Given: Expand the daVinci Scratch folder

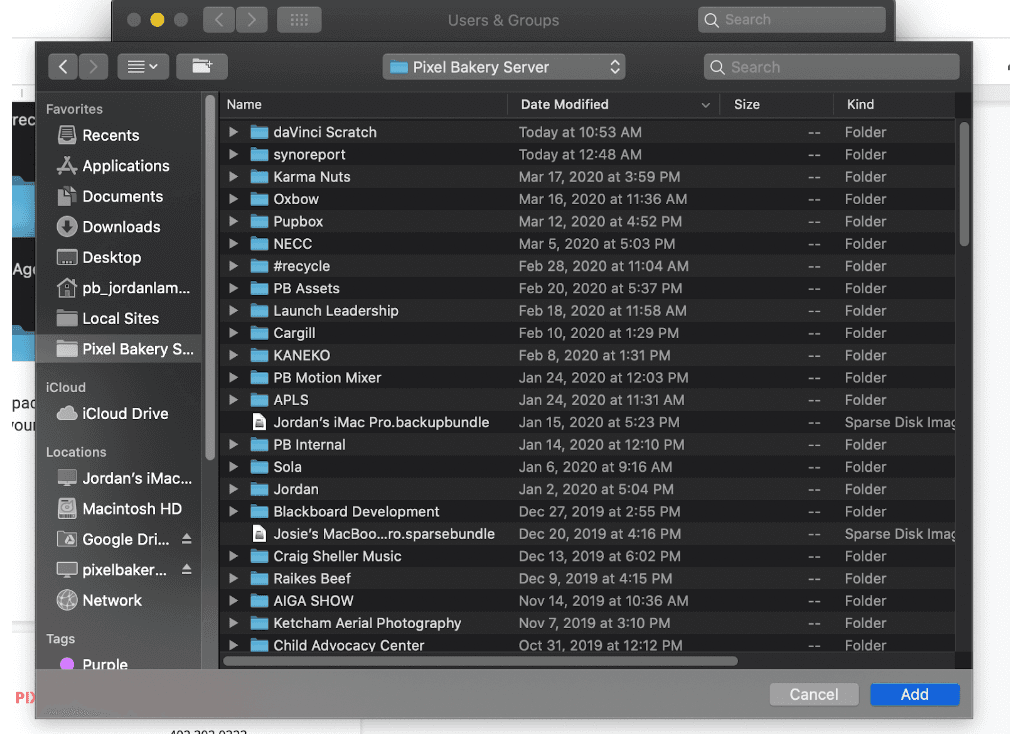Looking at the screenshot, I should [x=233, y=132].
